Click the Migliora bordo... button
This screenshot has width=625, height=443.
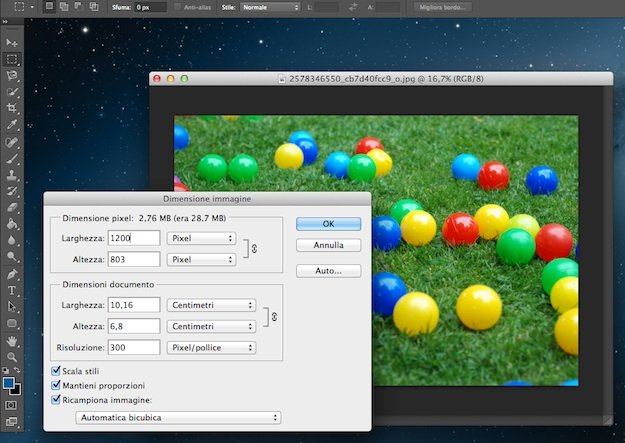click(442, 7)
